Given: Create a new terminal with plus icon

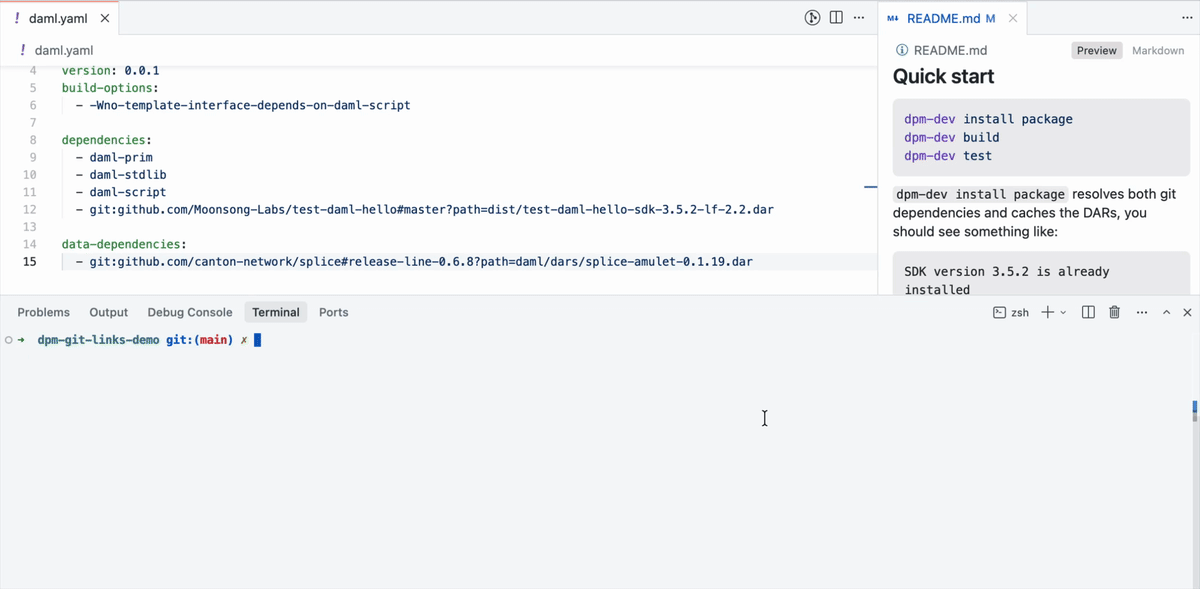Looking at the screenshot, I should (1047, 312).
